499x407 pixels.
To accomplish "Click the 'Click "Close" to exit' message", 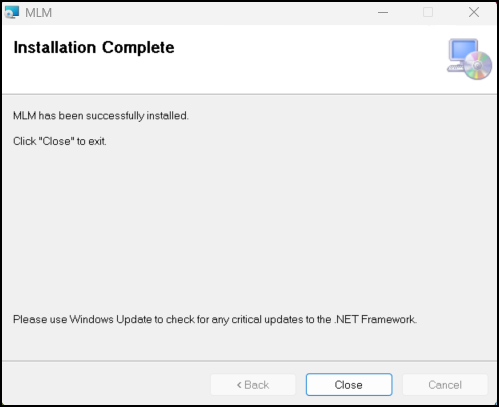I will (x=60, y=141).
